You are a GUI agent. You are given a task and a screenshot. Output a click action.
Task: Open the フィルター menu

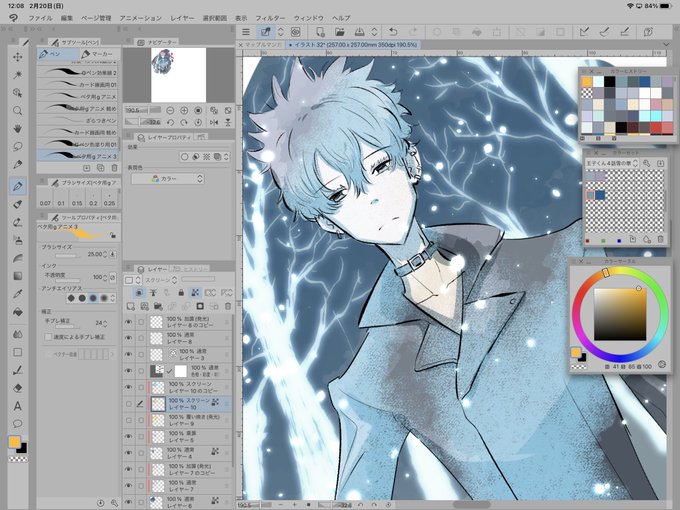click(x=270, y=18)
